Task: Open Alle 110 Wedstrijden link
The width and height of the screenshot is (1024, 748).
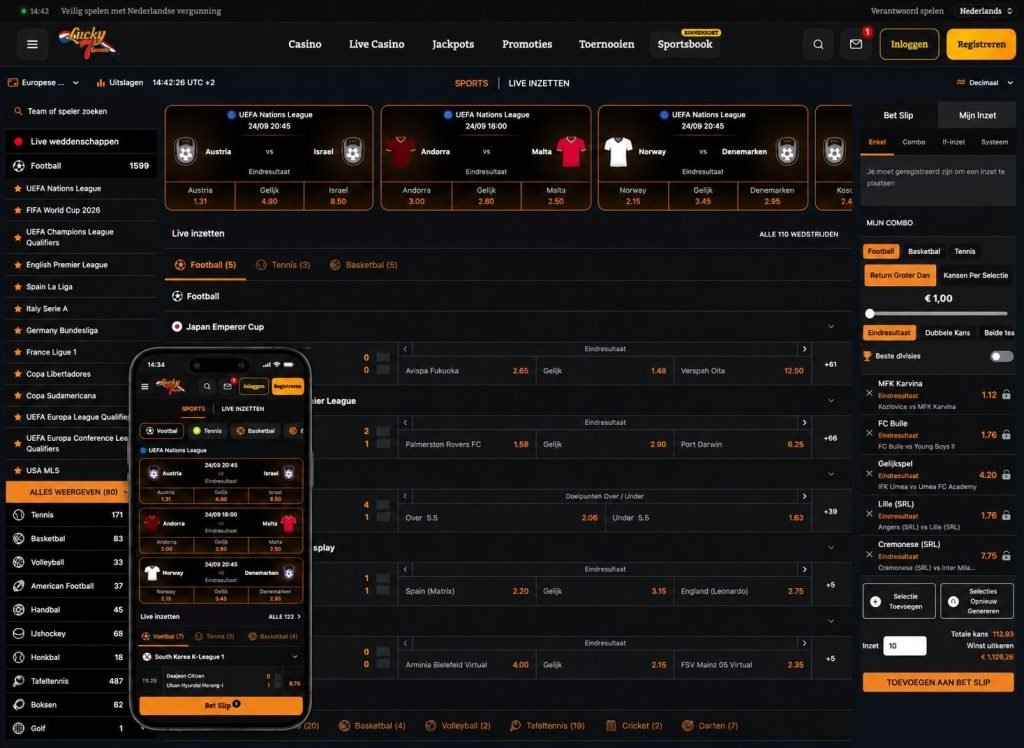Action: click(x=798, y=235)
